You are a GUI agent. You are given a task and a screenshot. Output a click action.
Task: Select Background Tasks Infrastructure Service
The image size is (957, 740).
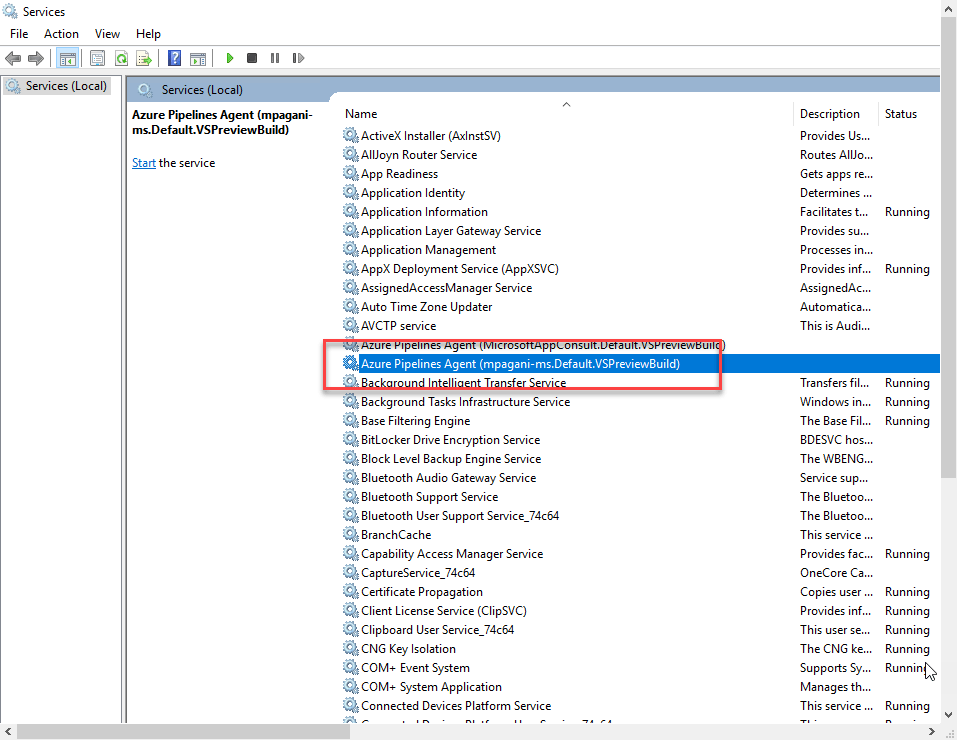tap(465, 402)
